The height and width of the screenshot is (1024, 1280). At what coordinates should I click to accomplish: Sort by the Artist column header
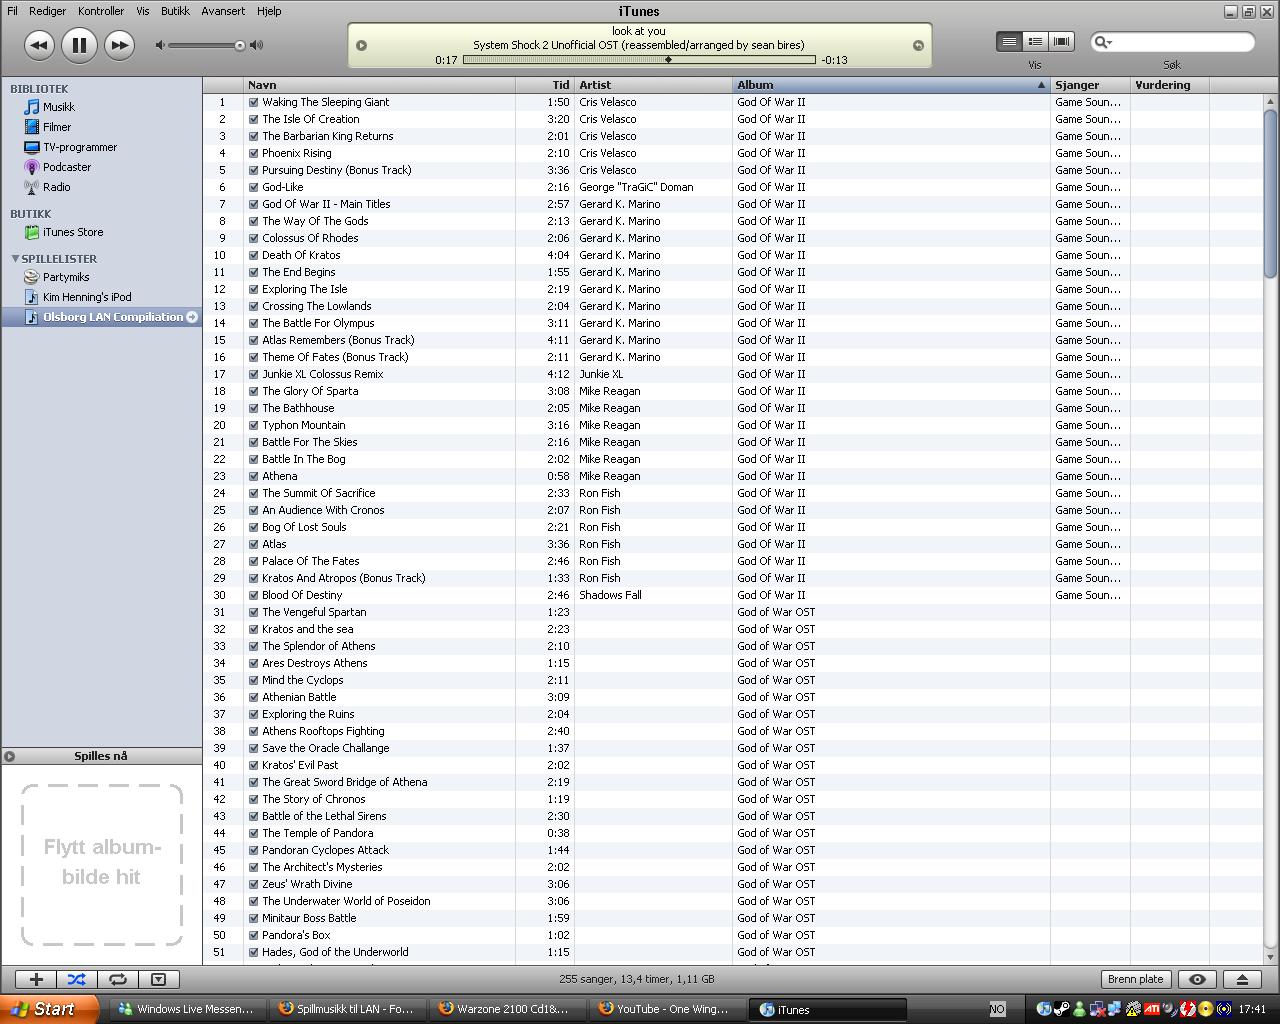653,85
